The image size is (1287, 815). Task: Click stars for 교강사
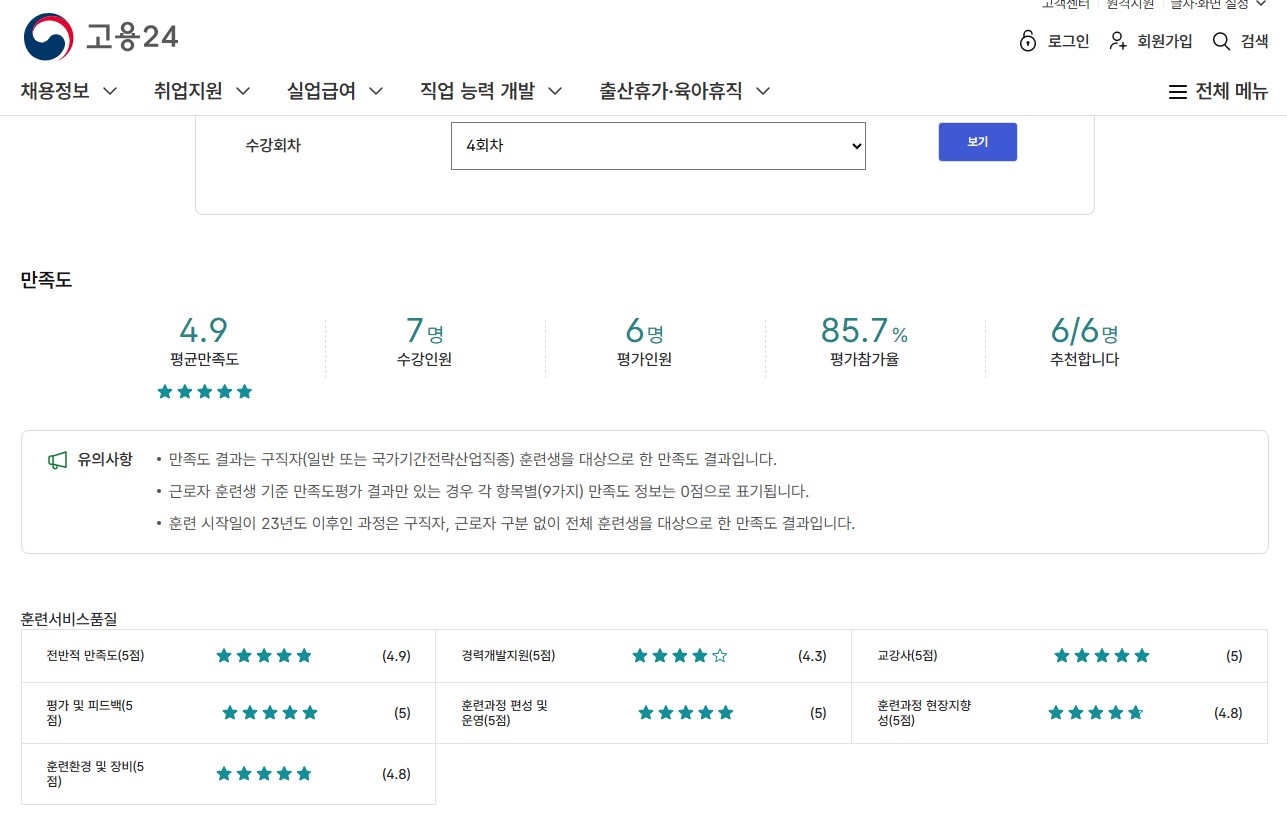pyautogui.click(x=1102, y=656)
